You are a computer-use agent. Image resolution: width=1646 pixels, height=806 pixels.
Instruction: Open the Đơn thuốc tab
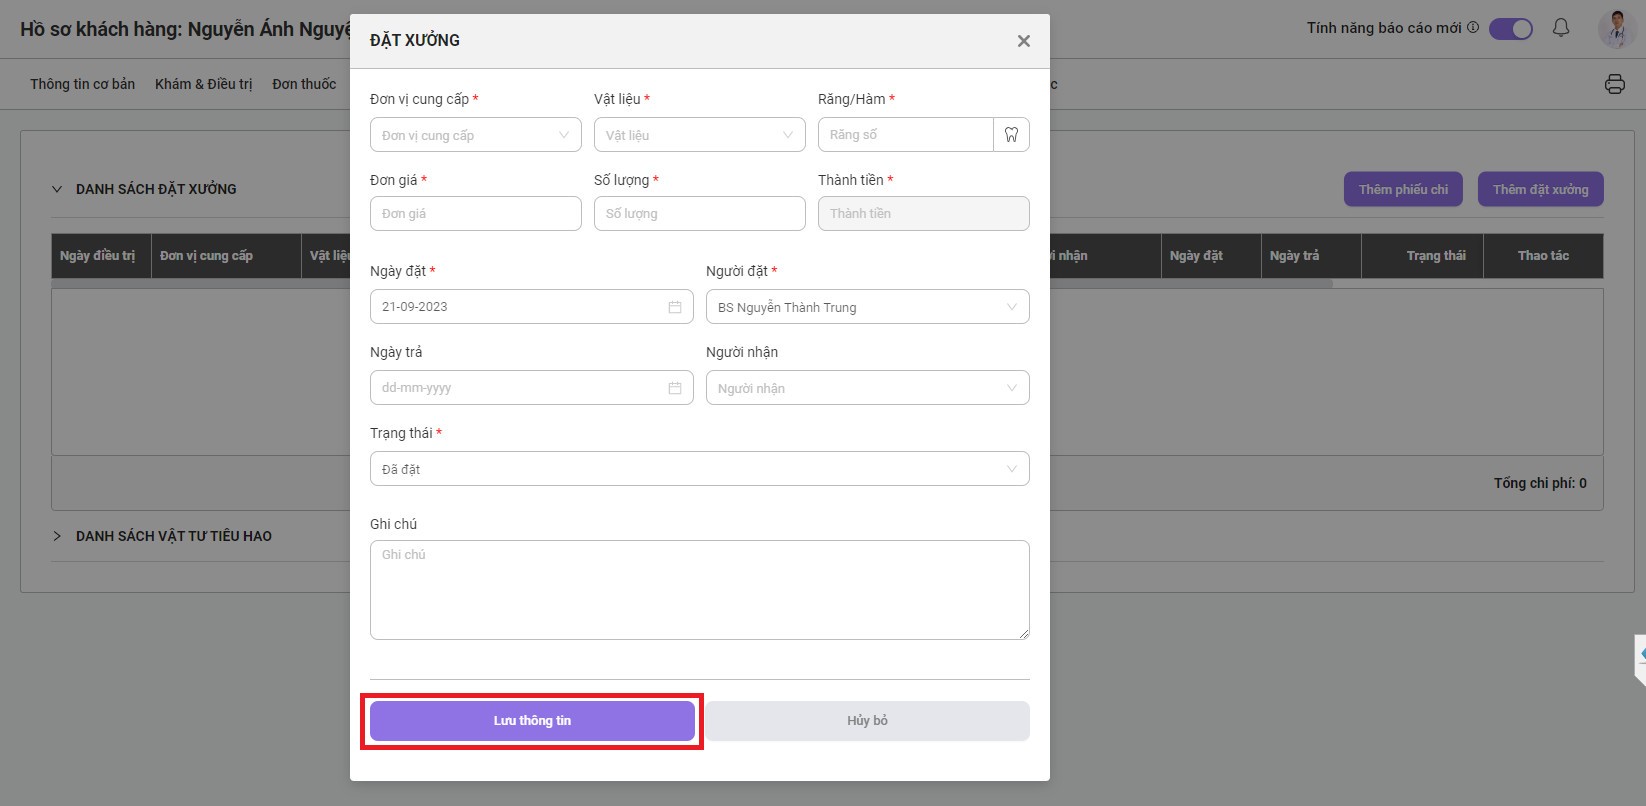(304, 84)
